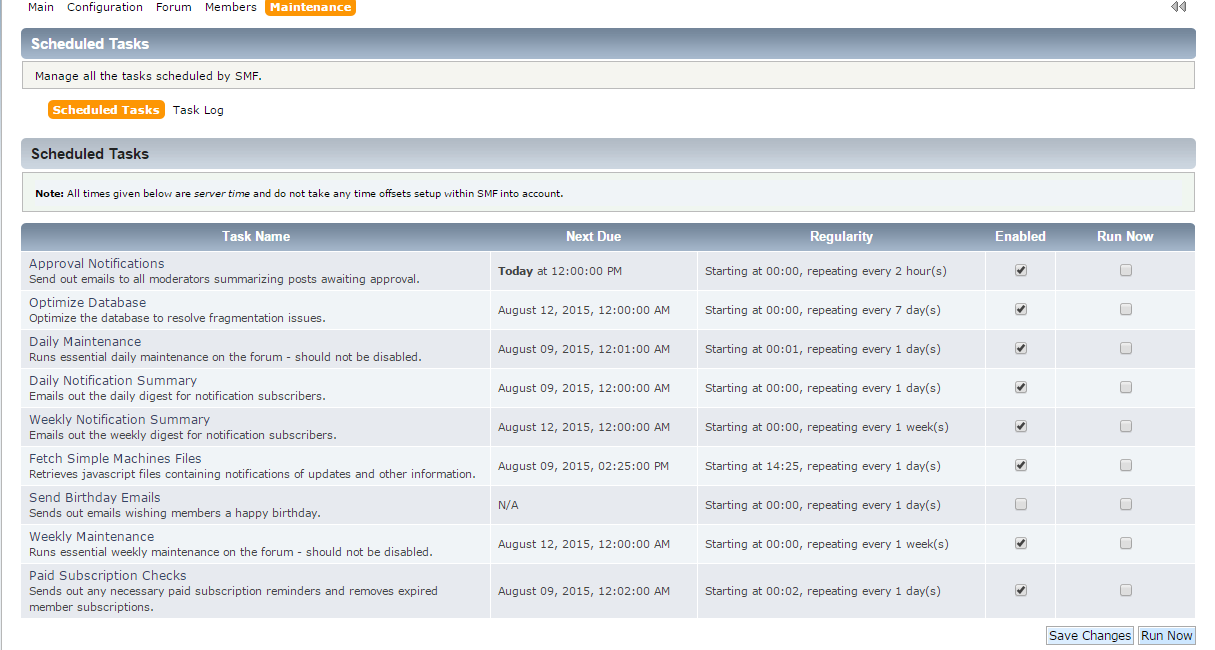Image resolution: width=1215 pixels, height=650 pixels.
Task: Click the 'N/A' next due cell
Action: pyautogui.click(x=508, y=505)
